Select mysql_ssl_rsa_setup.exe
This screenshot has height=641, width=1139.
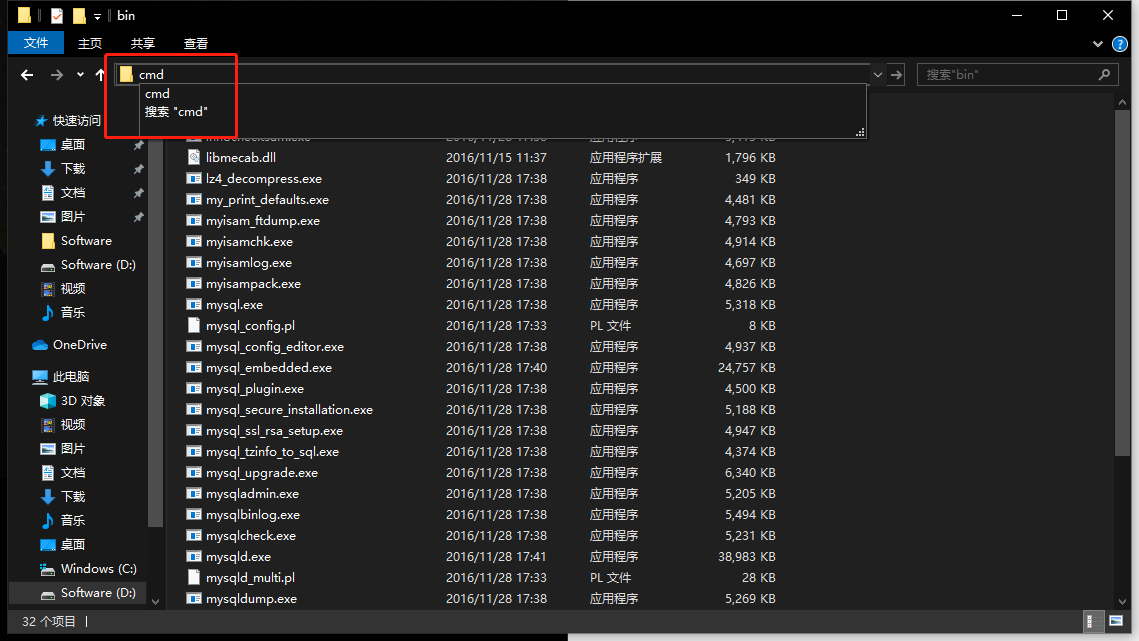(274, 431)
